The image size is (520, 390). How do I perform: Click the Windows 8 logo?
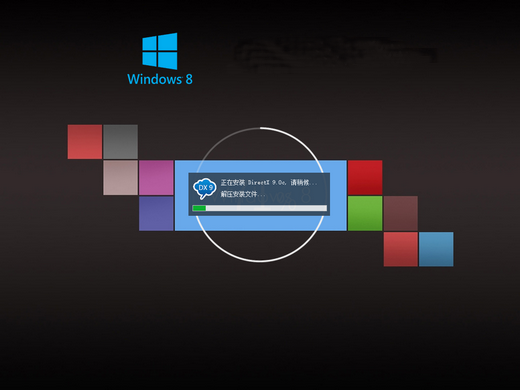(x=160, y=59)
